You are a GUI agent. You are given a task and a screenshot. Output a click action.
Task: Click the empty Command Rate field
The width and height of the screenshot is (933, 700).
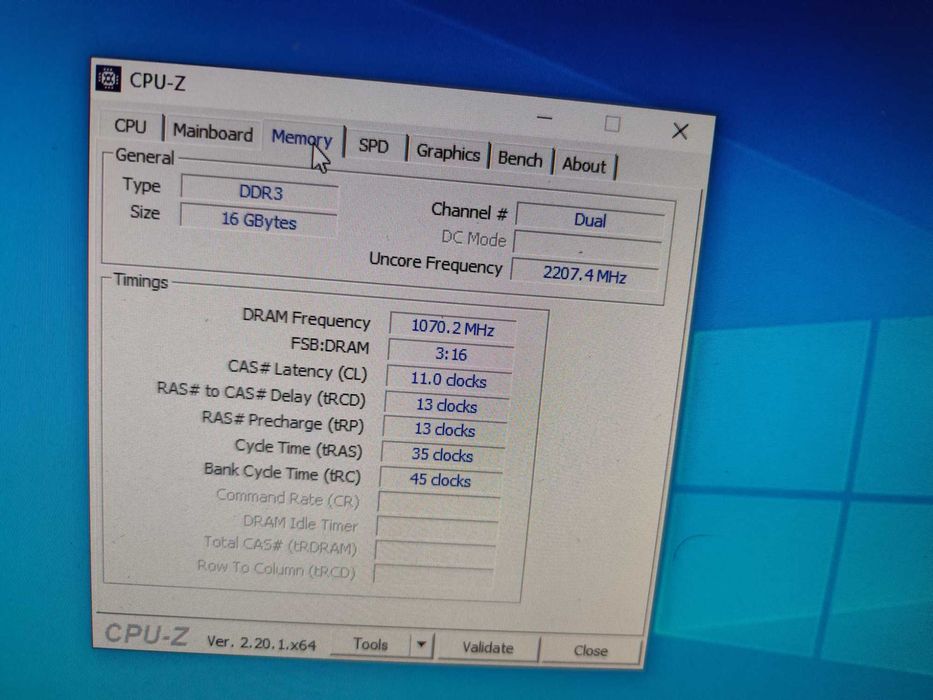pos(439,504)
